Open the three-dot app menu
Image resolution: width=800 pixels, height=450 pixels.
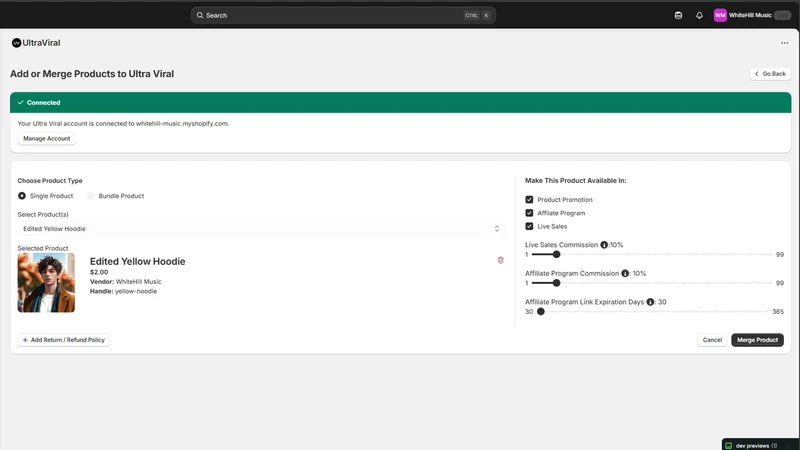[x=784, y=43]
